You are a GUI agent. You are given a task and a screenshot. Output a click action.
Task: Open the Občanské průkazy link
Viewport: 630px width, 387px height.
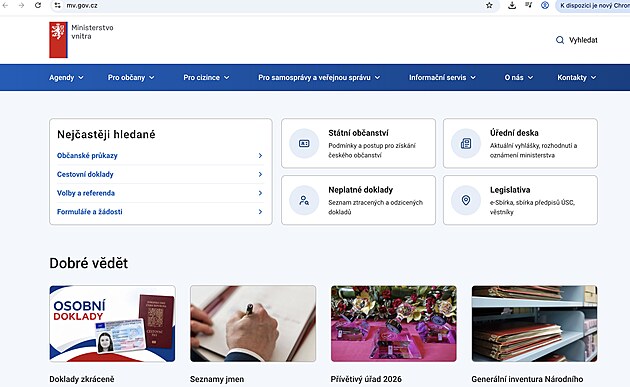coord(87,156)
